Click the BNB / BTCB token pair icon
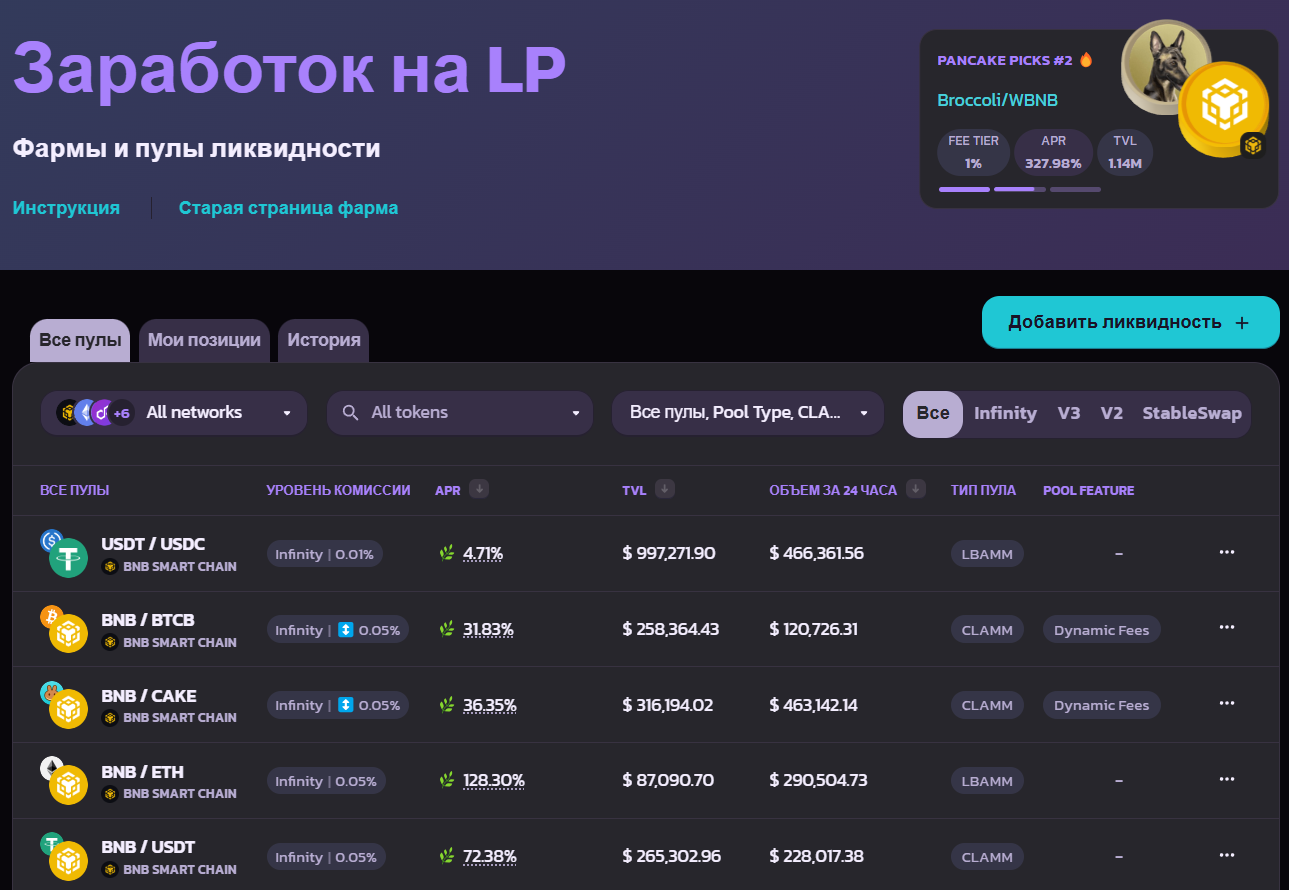 pyautogui.click(x=64, y=629)
